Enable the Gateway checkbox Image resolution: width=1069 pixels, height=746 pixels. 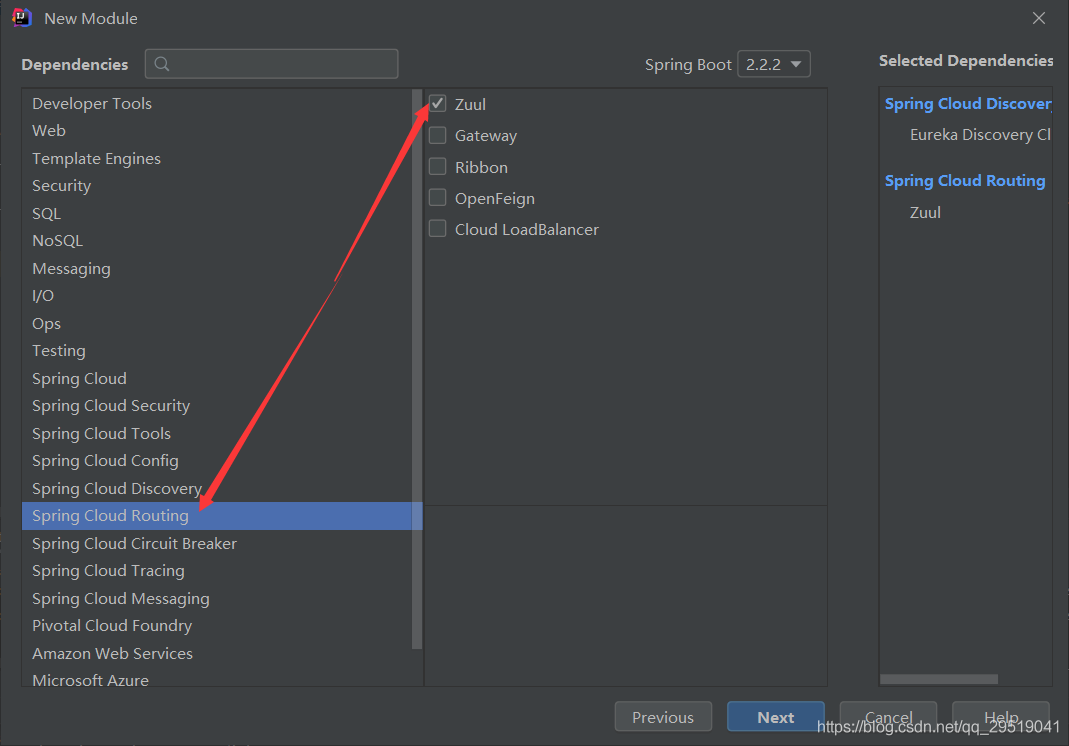(x=438, y=136)
